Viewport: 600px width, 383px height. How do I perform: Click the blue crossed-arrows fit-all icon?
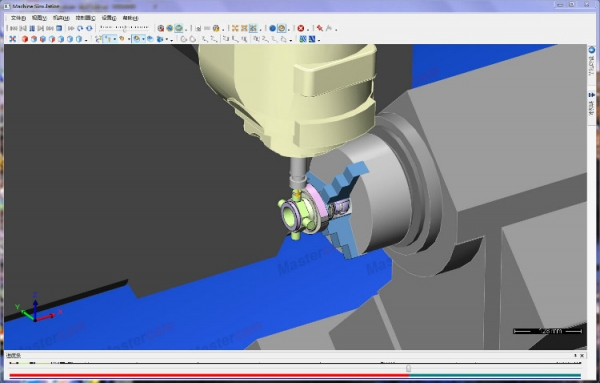point(13,39)
